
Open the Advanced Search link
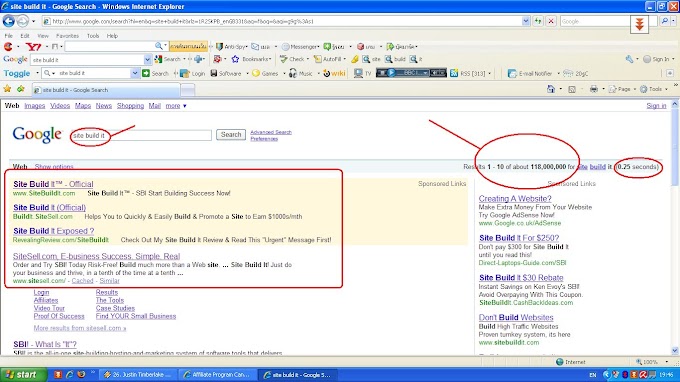pyautogui.click(x=271, y=132)
